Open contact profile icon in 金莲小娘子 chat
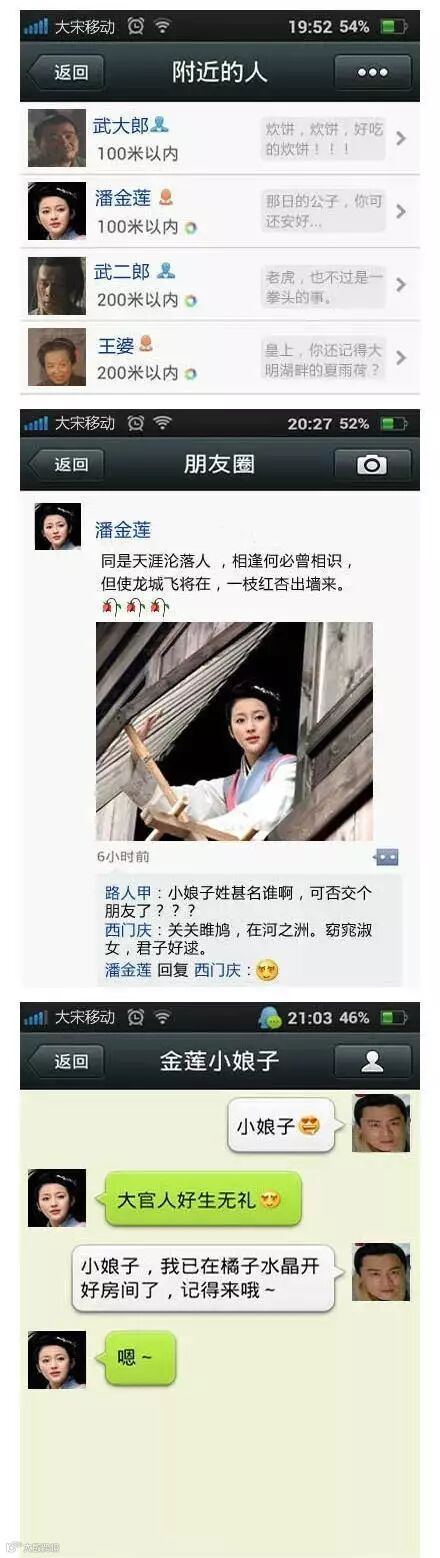This screenshot has height=1558, width=440. click(372, 1061)
